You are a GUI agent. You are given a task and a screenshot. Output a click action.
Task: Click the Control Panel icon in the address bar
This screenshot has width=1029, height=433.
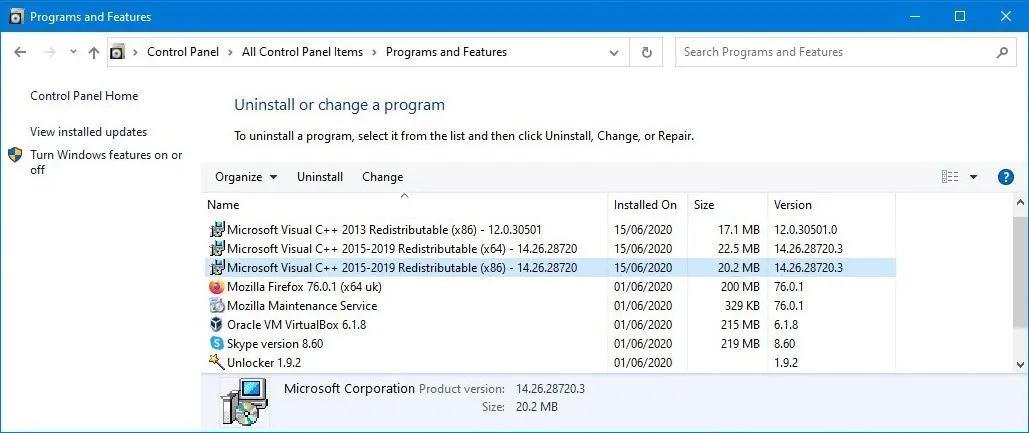click(117, 52)
